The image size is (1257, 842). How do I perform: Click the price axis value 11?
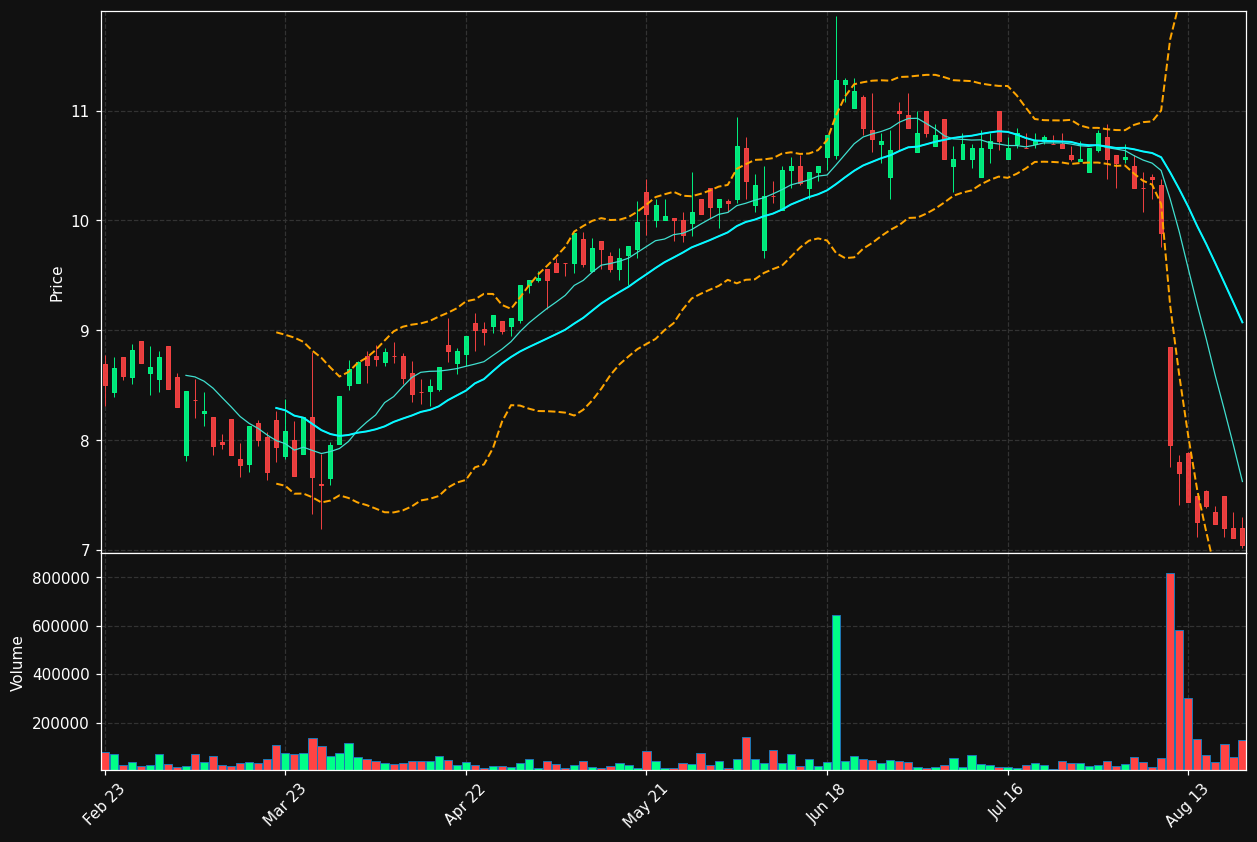tap(79, 112)
